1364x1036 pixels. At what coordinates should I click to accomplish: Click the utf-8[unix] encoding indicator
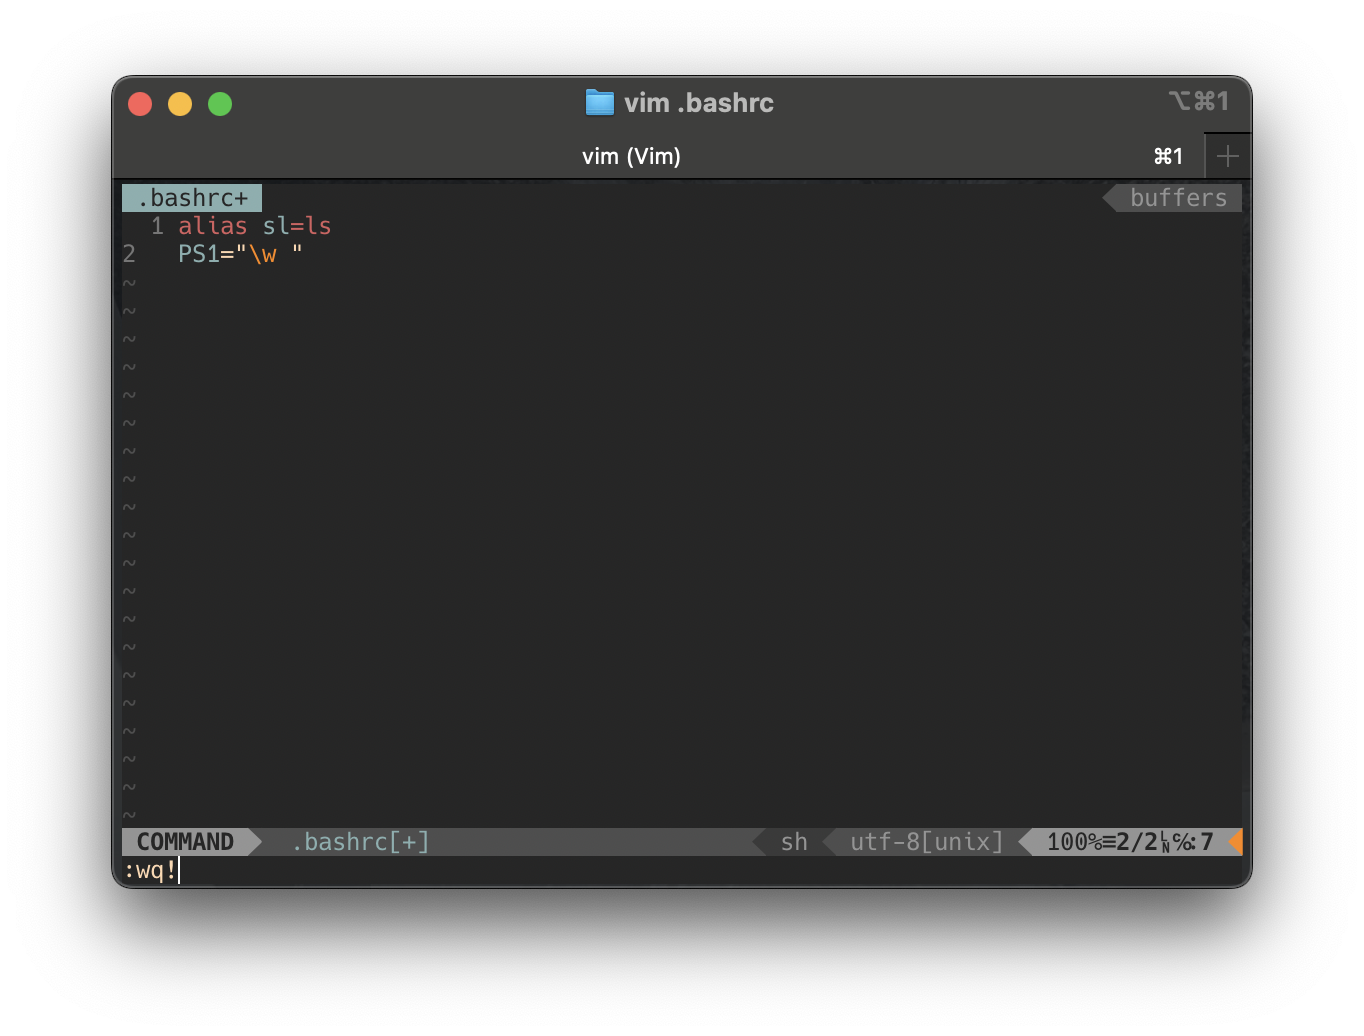[925, 841]
